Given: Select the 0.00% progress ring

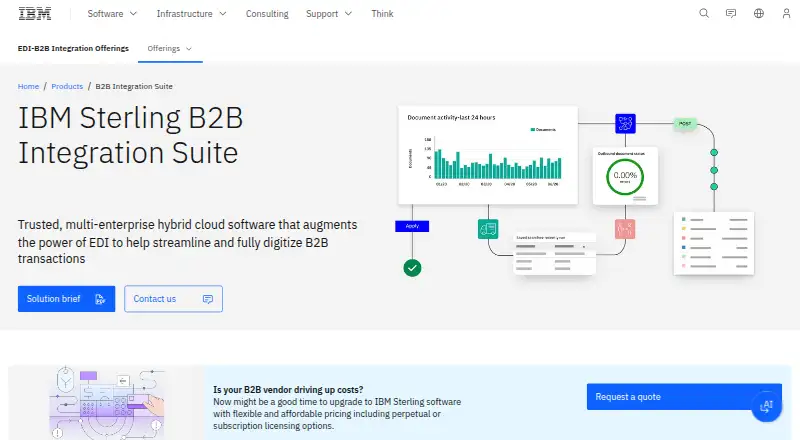Looking at the screenshot, I should tap(625, 177).
